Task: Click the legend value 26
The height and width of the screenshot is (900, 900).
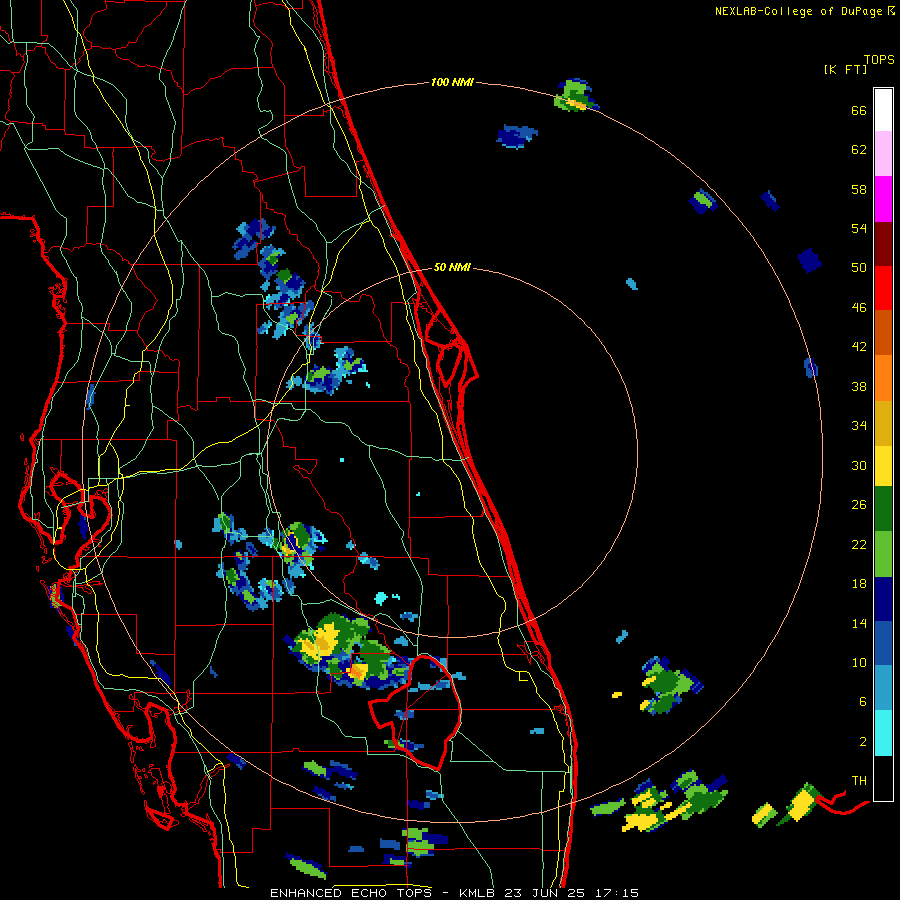Action: [x=859, y=505]
